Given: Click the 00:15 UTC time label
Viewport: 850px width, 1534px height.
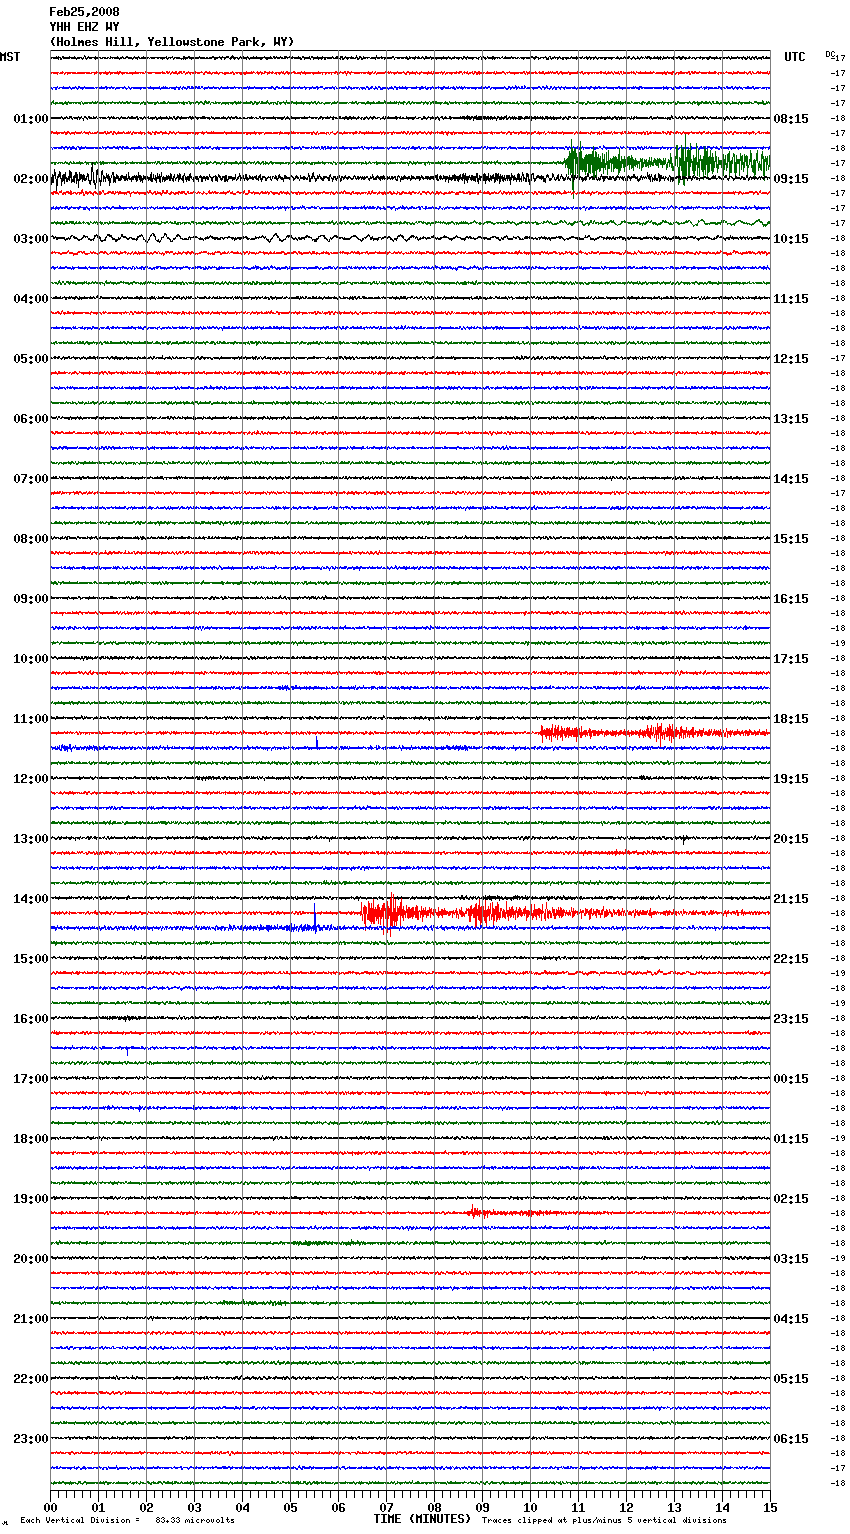Looking at the screenshot, I should 791,1079.
